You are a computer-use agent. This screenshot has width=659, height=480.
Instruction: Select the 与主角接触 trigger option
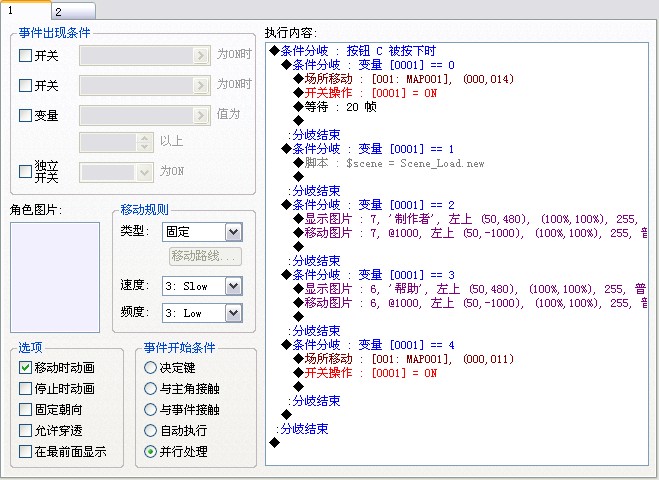(x=150, y=388)
